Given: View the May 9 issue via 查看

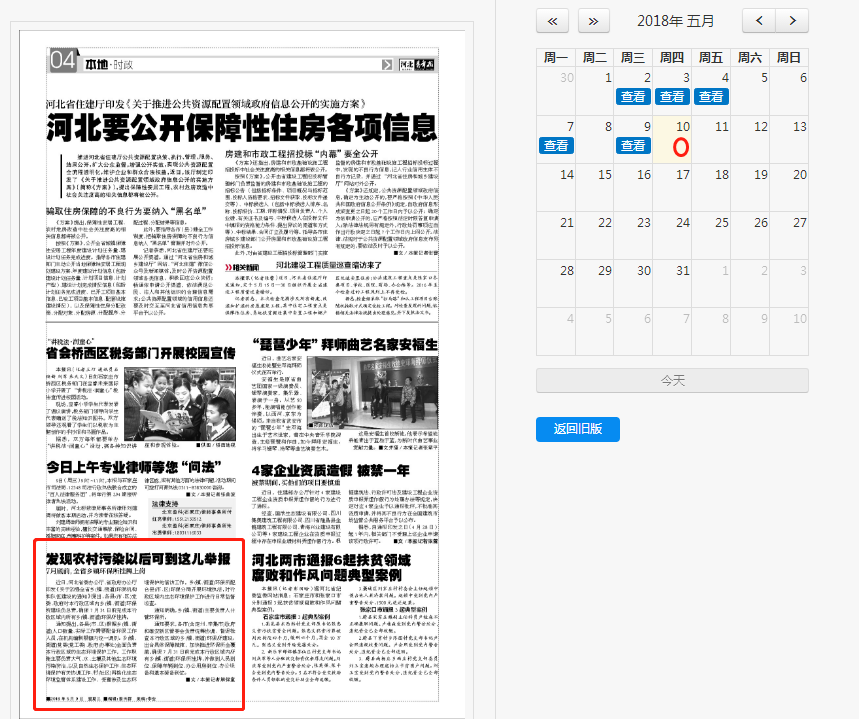Looking at the screenshot, I should pyautogui.click(x=633, y=145).
